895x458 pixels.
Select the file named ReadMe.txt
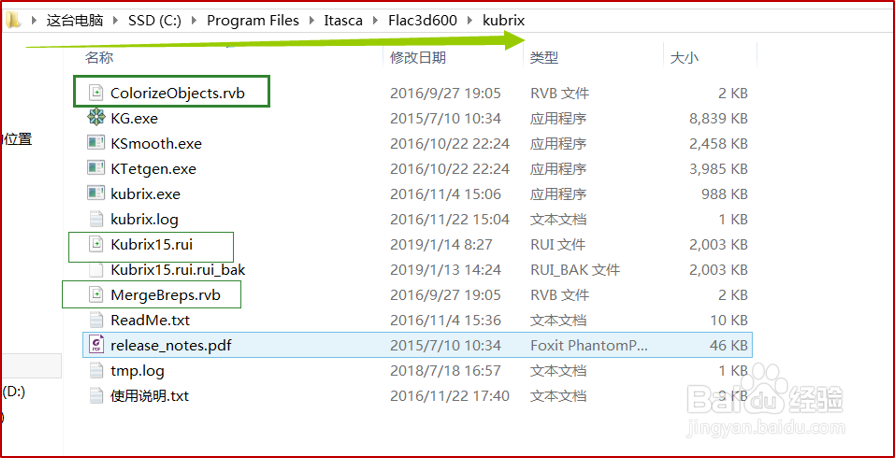(x=148, y=320)
